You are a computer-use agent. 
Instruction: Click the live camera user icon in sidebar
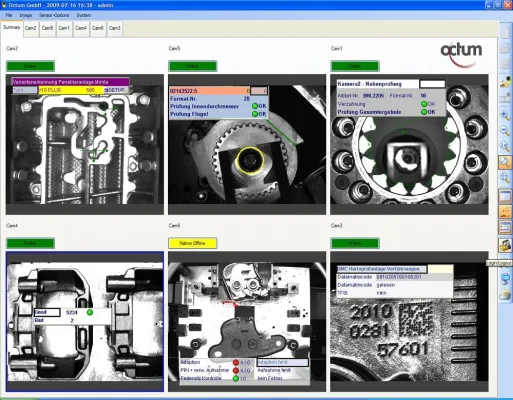(505, 82)
